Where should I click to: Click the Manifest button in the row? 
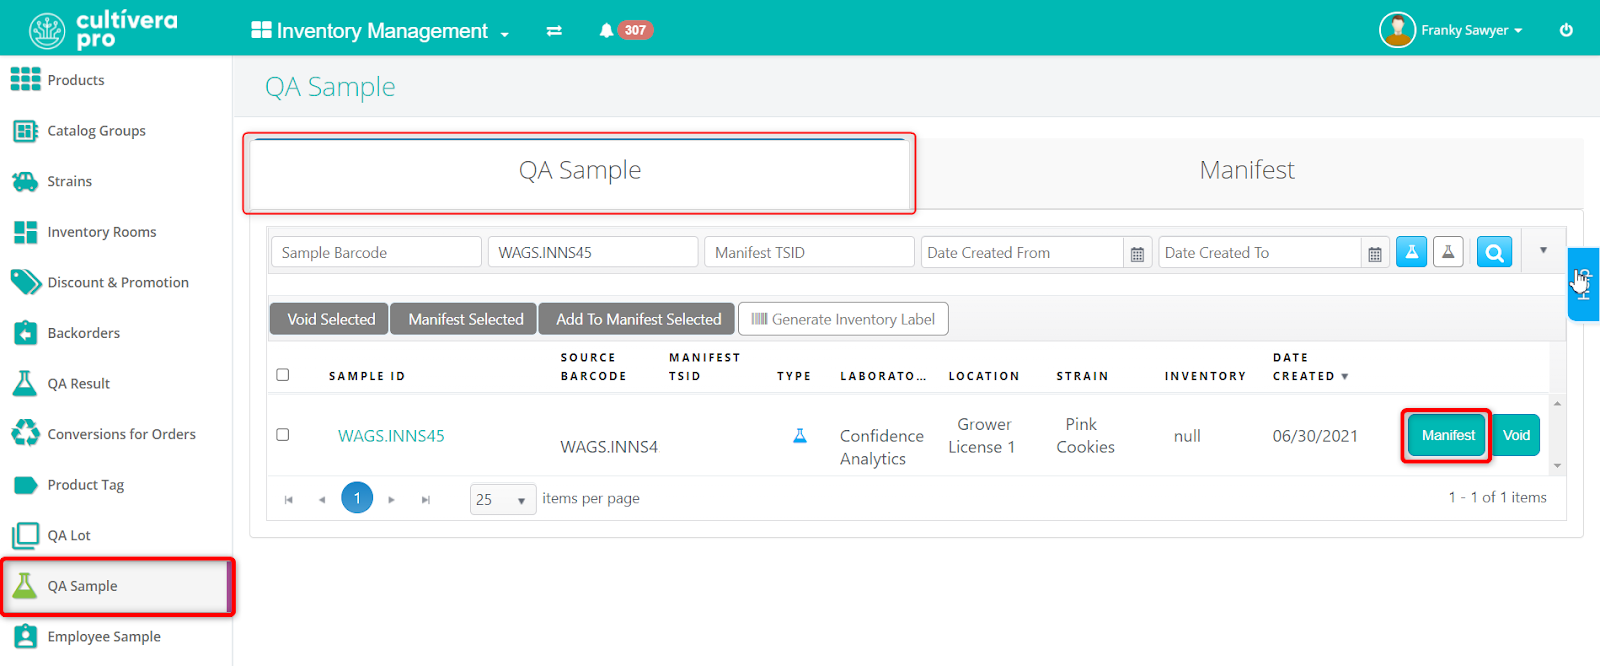(1447, 435)
